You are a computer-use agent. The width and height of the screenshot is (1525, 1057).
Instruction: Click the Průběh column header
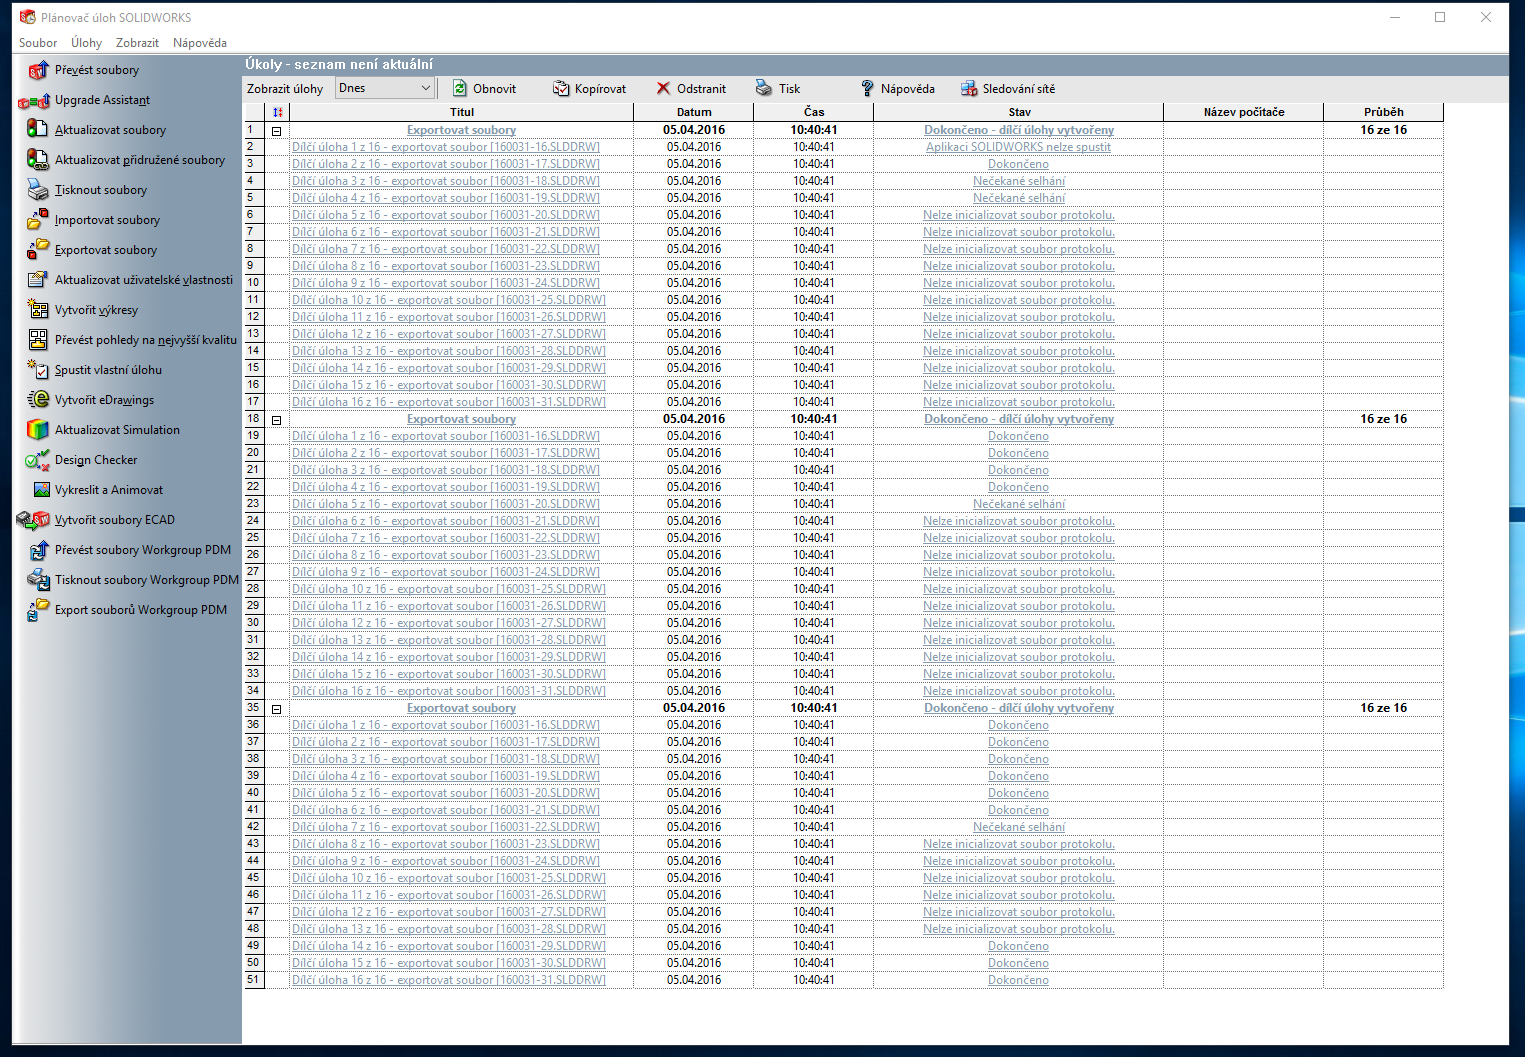[x=1384, y=112]
